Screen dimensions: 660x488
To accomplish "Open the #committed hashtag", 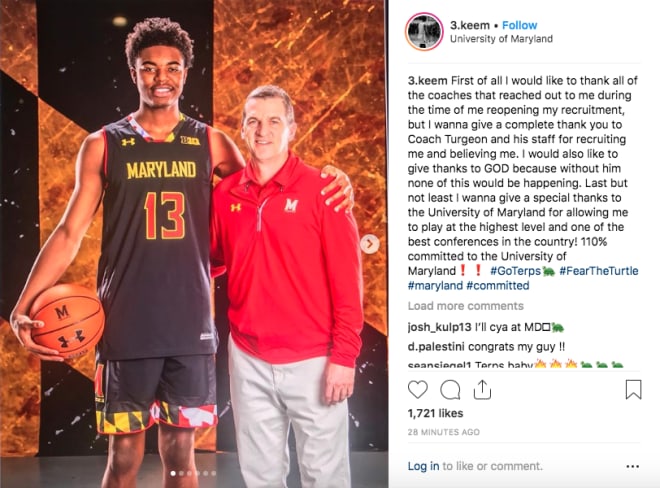I will coord(498,285).
